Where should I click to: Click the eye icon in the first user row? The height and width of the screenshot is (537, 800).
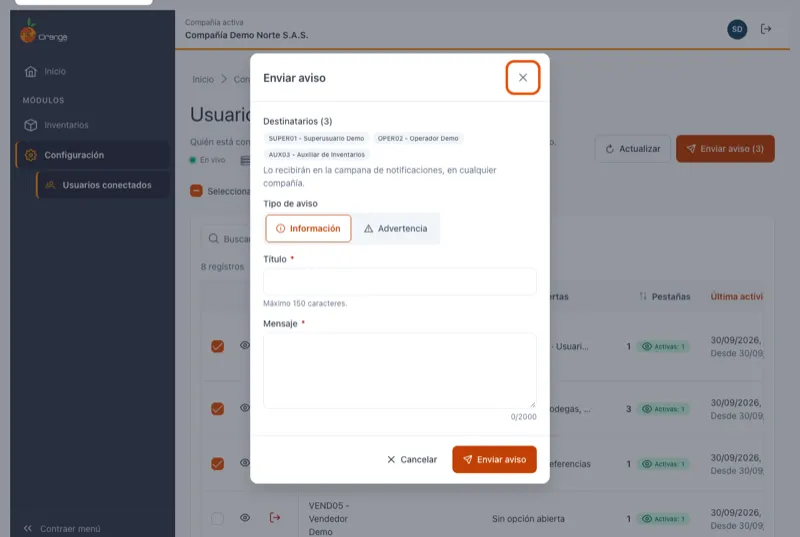click(x=245, y=345)
